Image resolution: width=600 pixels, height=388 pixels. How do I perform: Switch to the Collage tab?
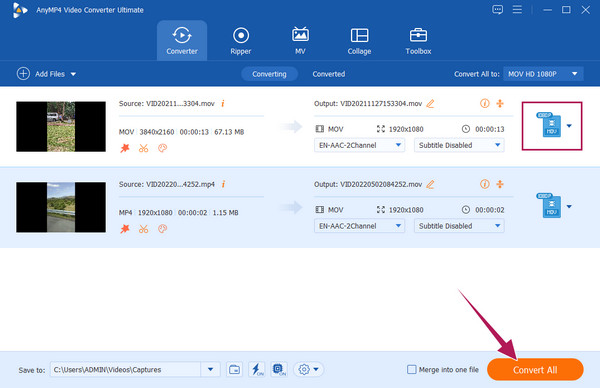359,41
